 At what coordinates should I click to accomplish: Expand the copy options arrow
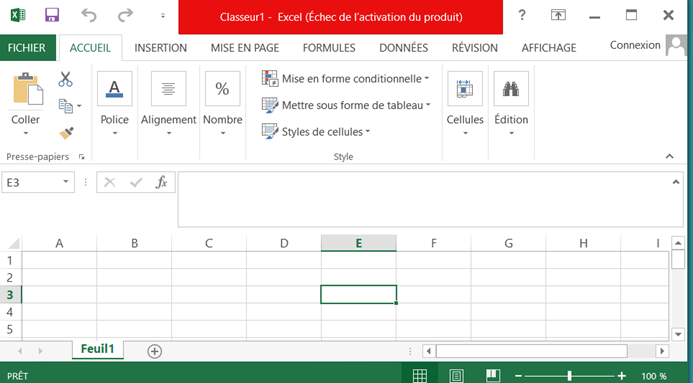tap(79, 106)
